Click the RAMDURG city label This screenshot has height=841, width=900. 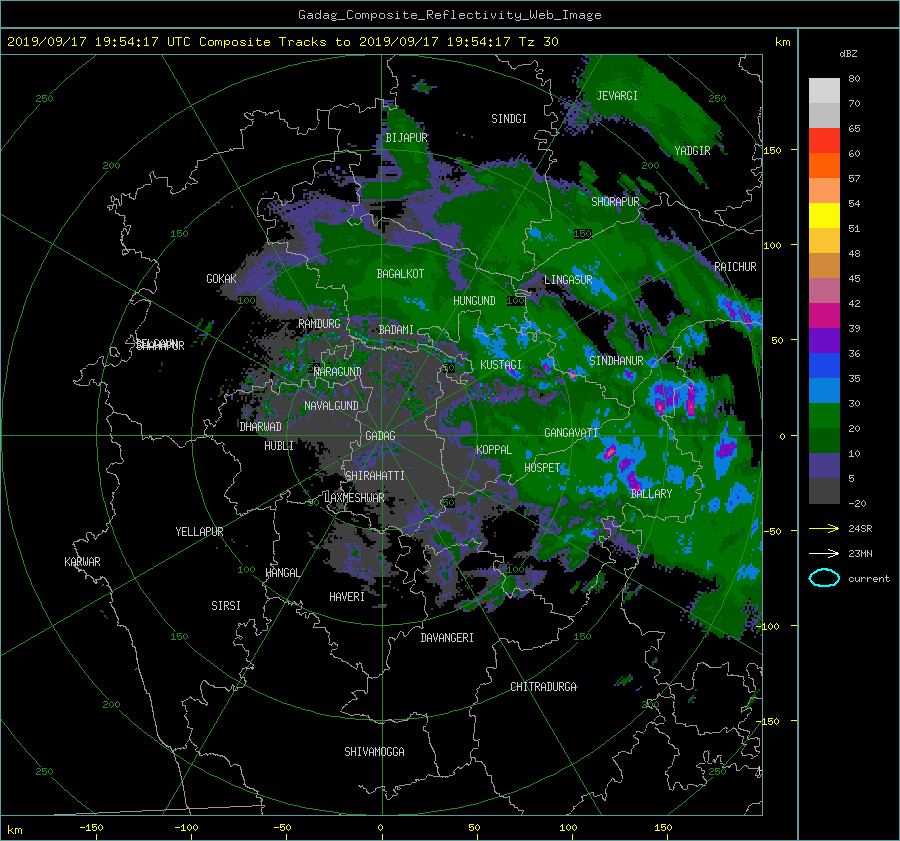(x=319, y=324)
